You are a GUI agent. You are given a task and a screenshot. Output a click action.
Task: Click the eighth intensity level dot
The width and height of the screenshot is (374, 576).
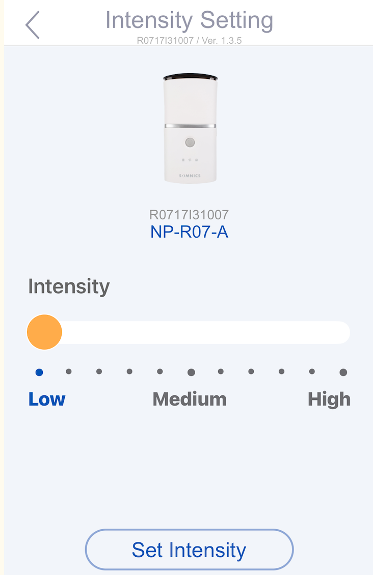coord(251,372)
